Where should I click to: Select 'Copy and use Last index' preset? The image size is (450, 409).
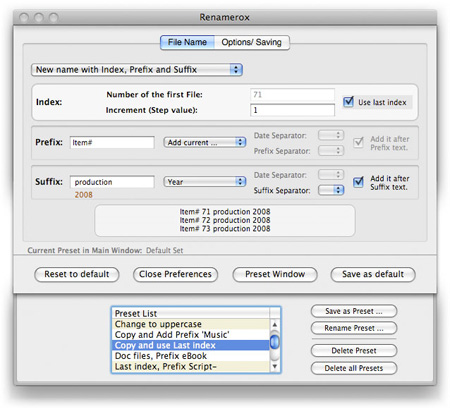[190, 345]
